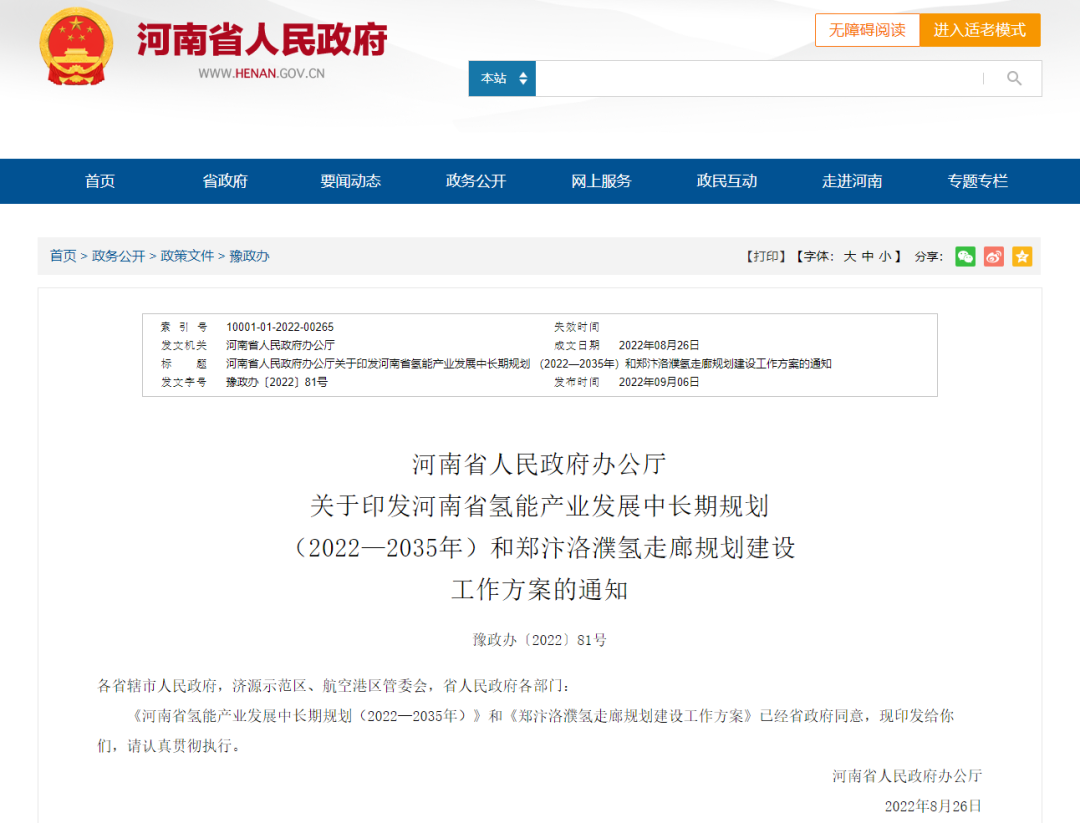Click heading line 河南省人民政府办公厅
Viewport: 1080px width, 823px height.
(x=539, y=464)
